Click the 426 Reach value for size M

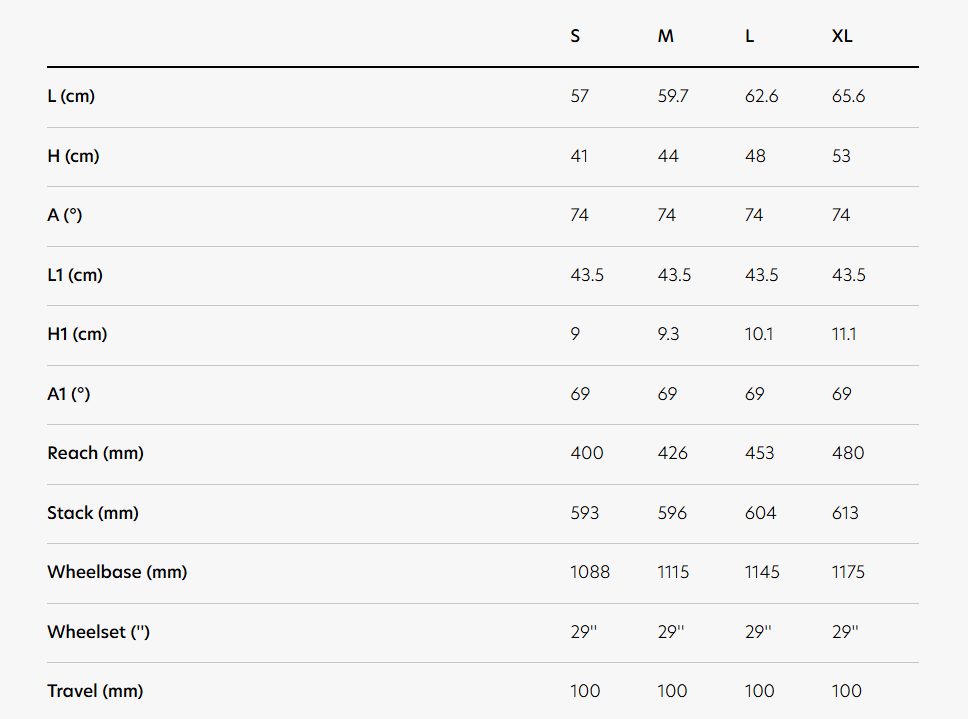(x=673, y=453)
